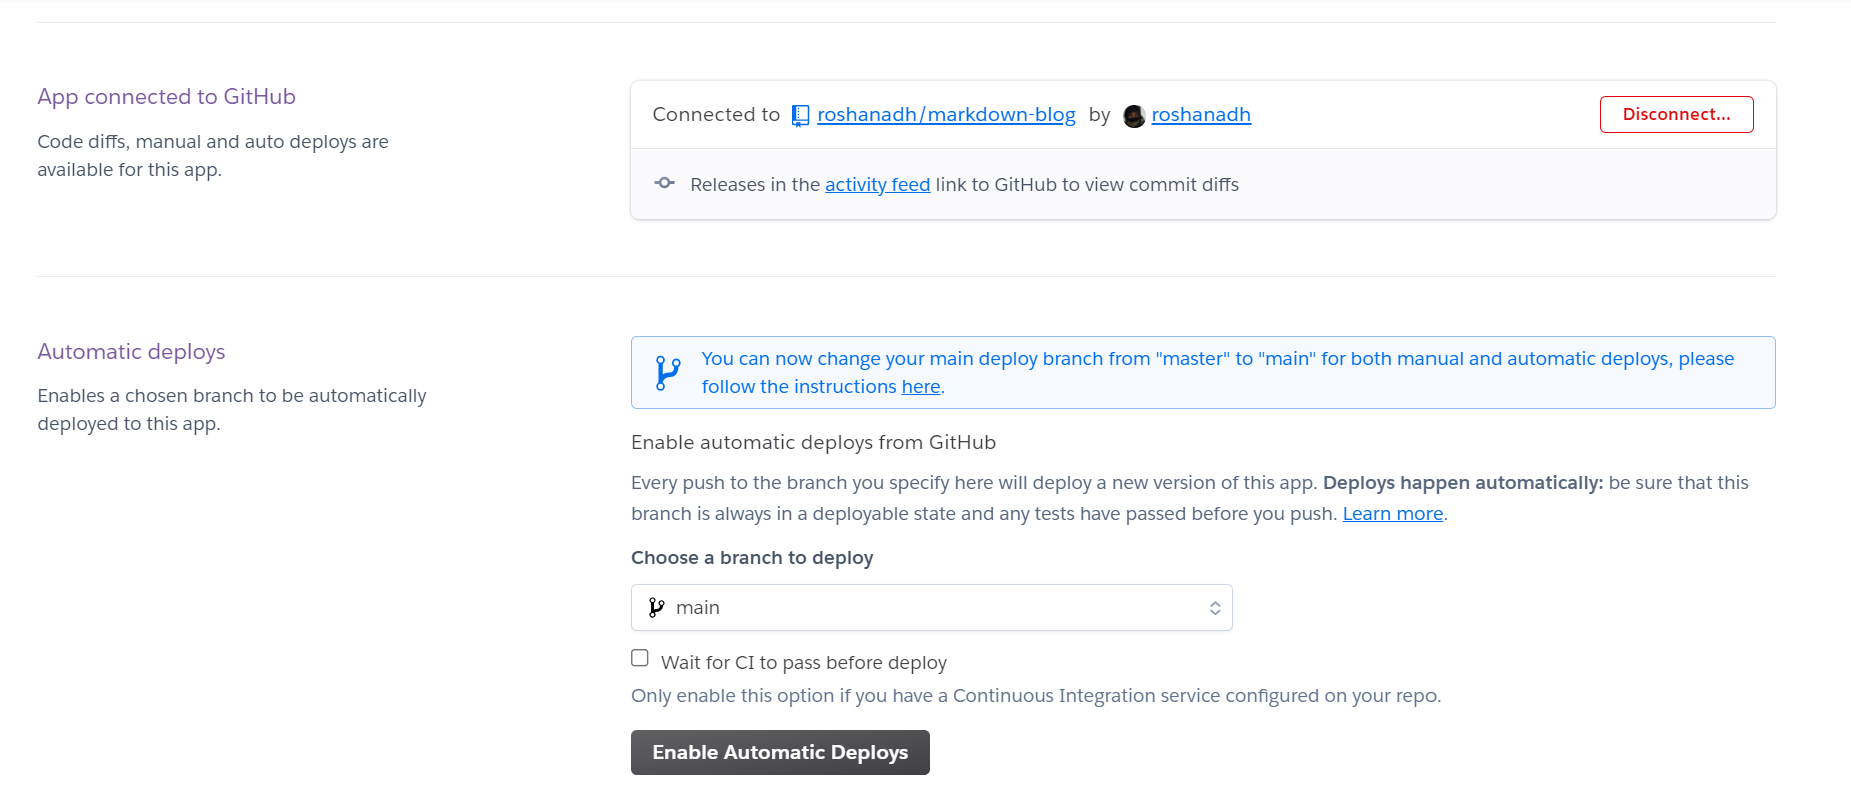Click the commit icon beside Releases text
This screenshot has height=800, width=1851.
pos(664,183)
